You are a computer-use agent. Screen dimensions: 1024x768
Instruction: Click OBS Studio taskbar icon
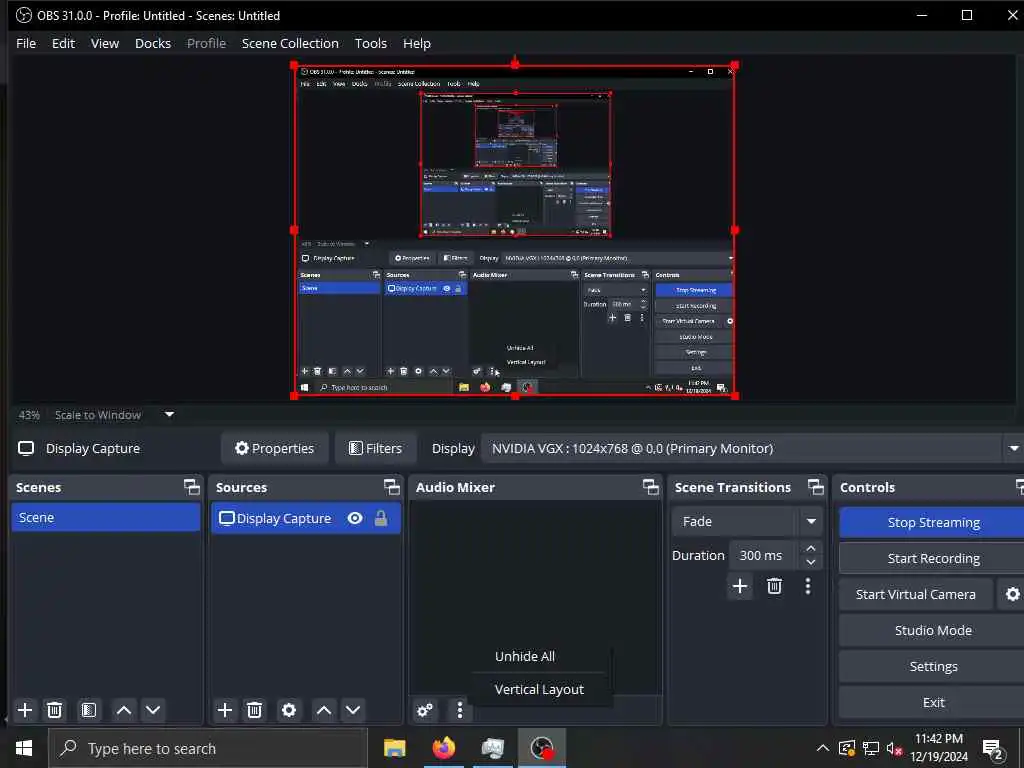(542, 748)
